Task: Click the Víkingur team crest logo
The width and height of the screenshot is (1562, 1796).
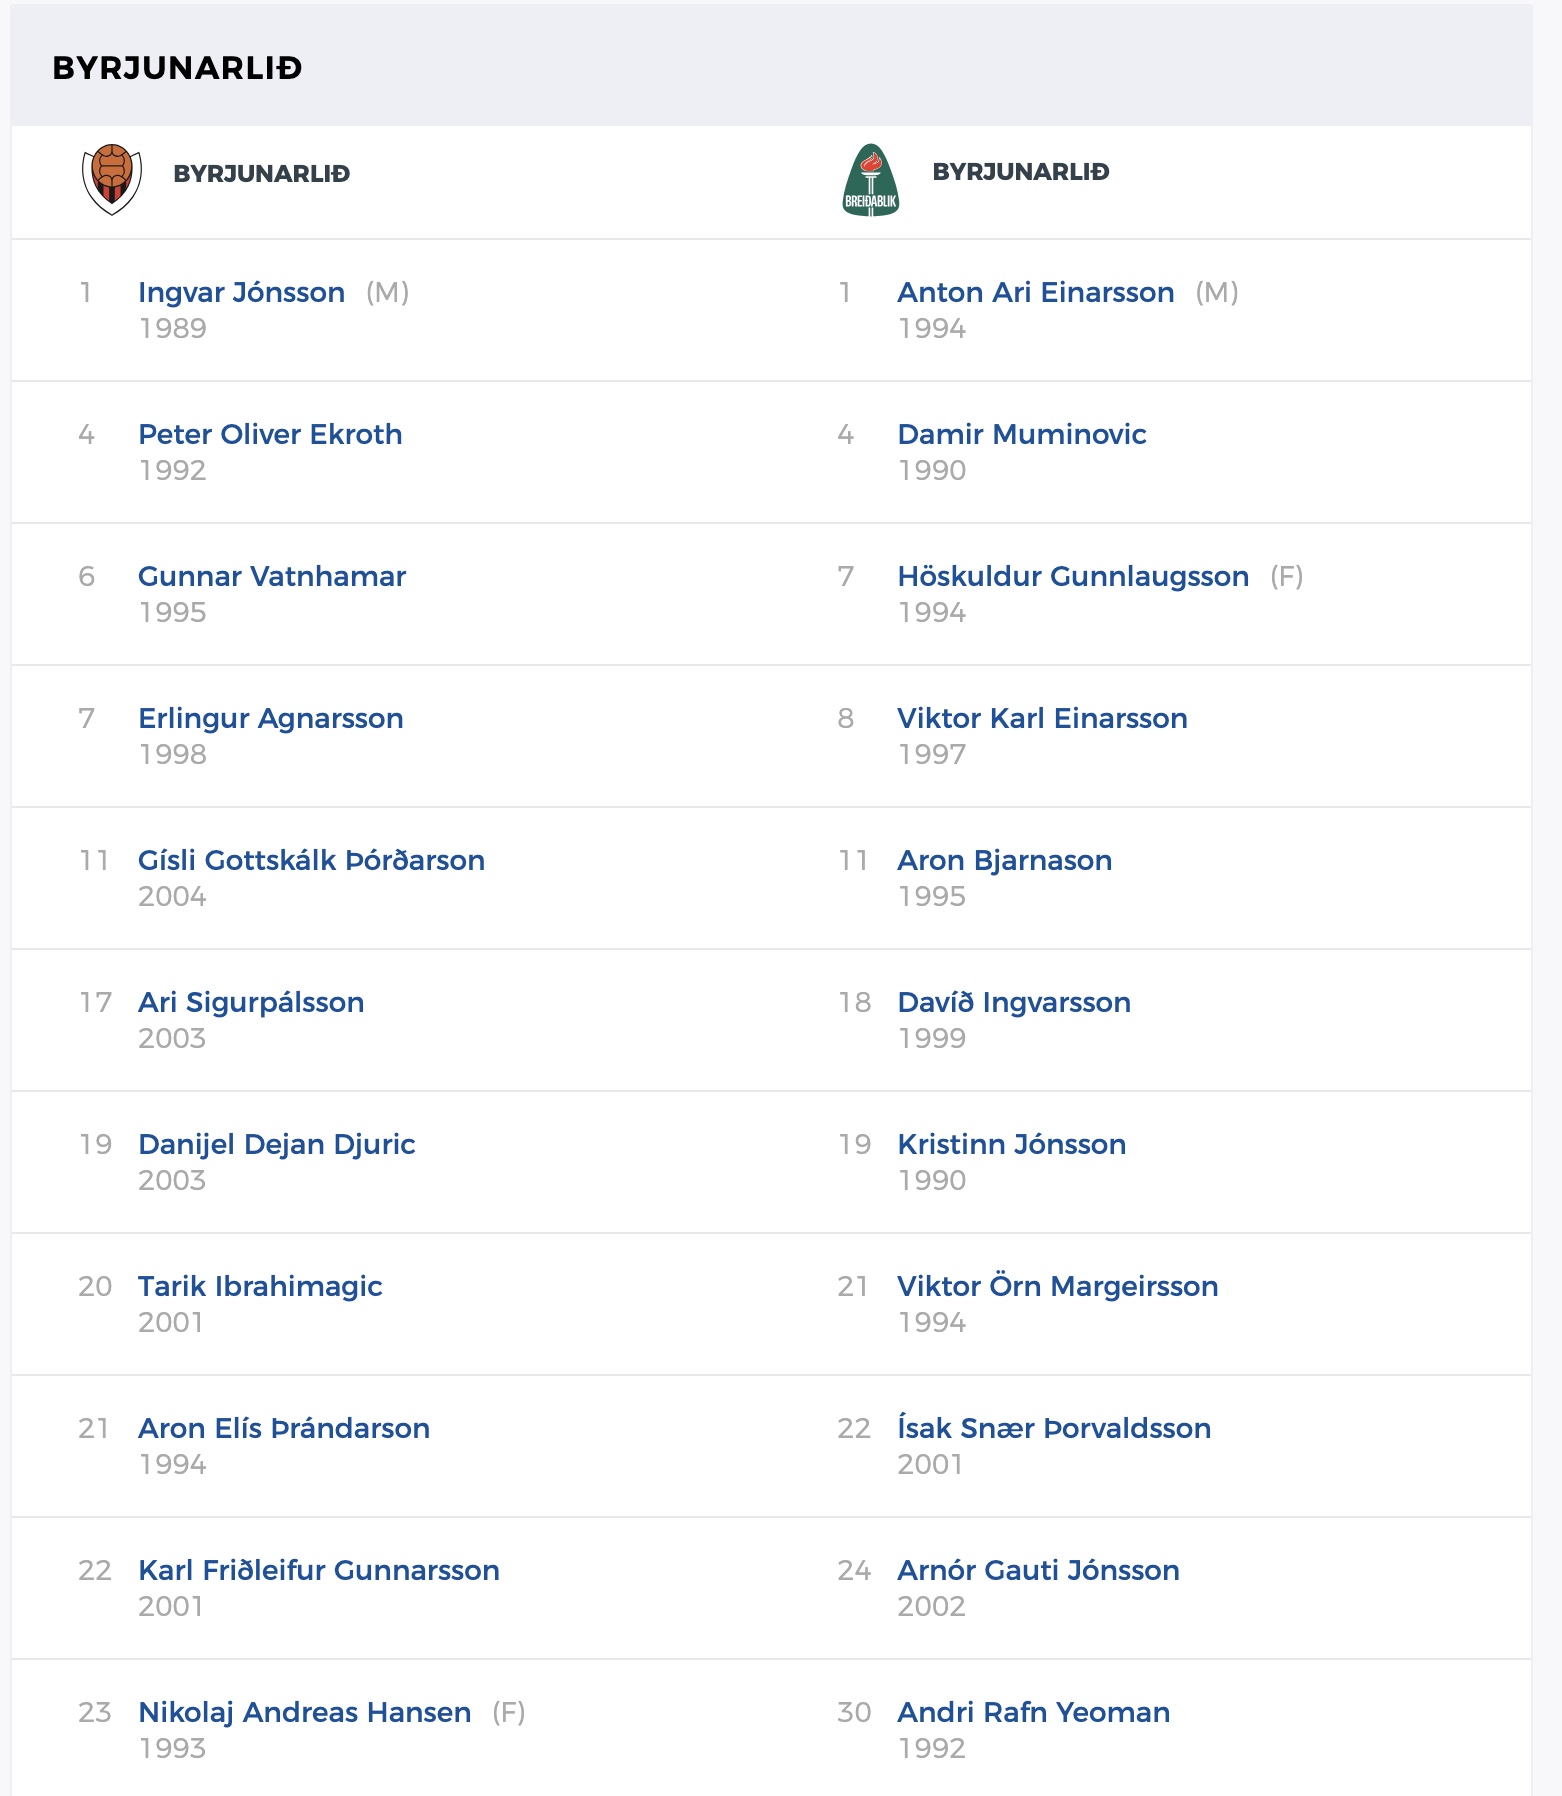Action: (112, 180)
